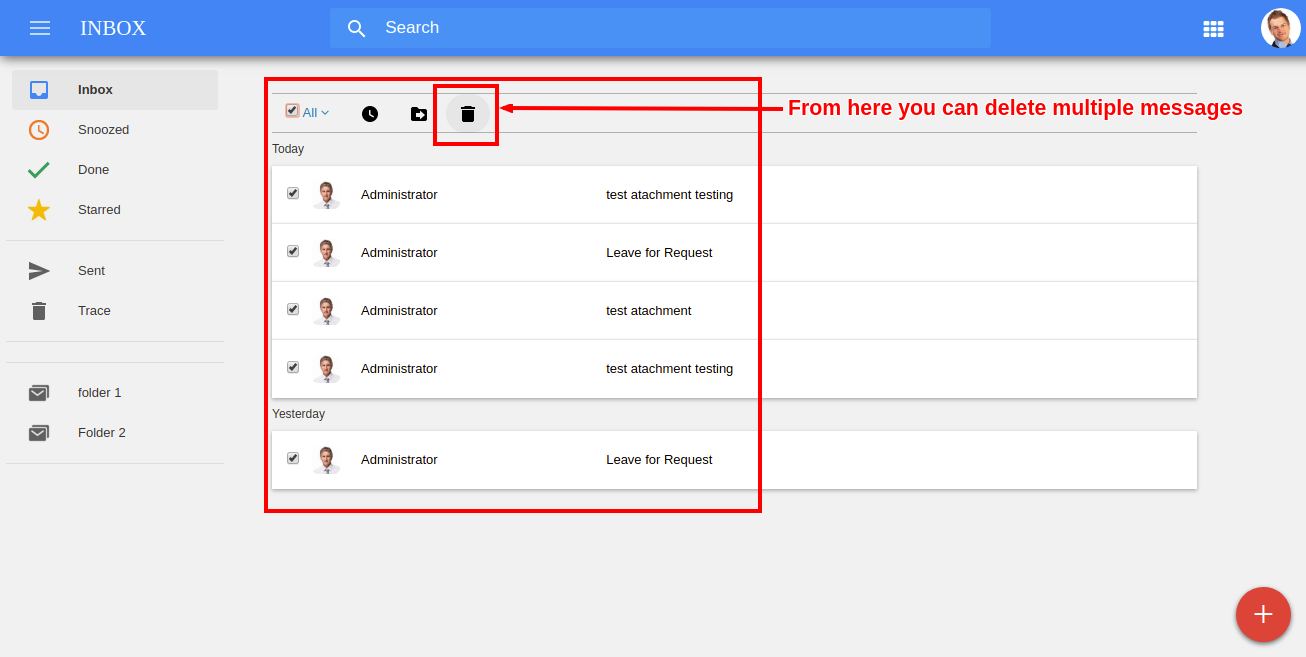Open the apps grid icon

coord(1213,29)
